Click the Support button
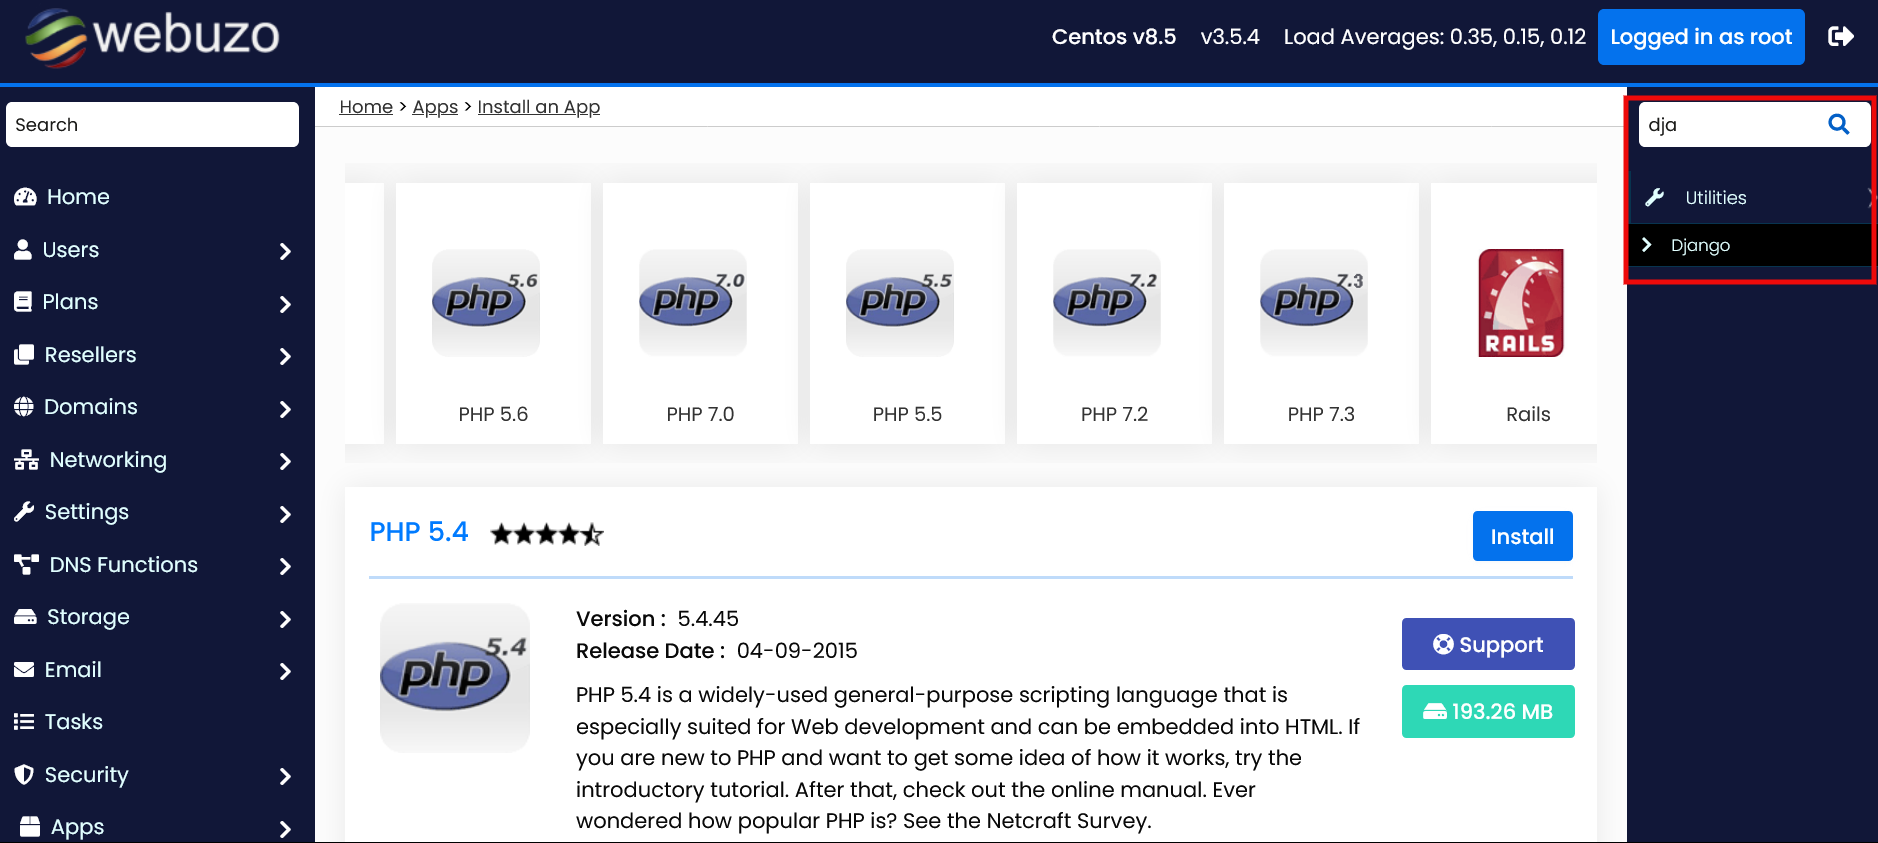The height and width of the screenshot is (843, 1878). [1488, 644]
